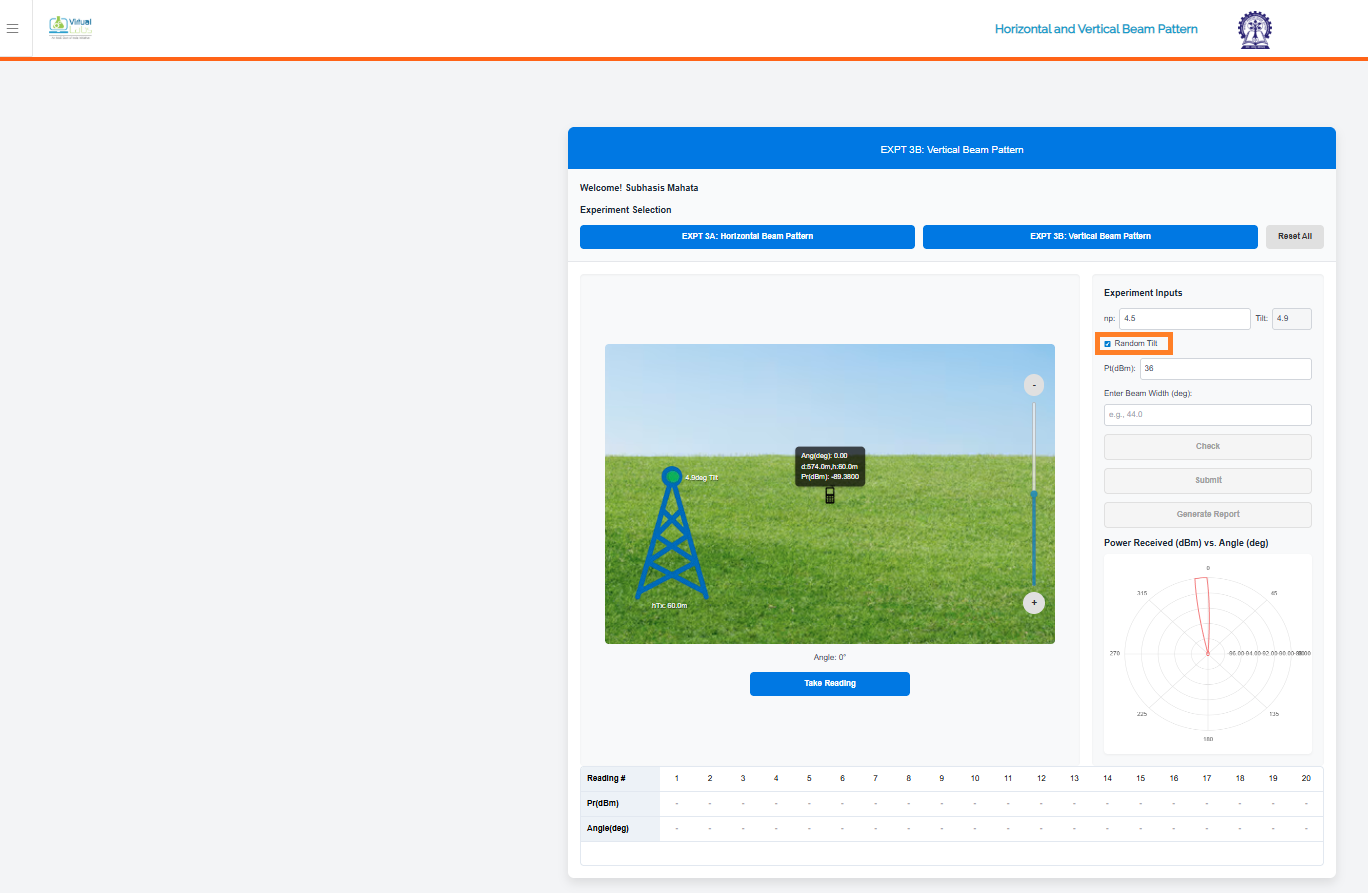Click the Enter Beam Width input field
Image resolution: width=1368 pixels, height=893 pixels.
tap(1207, 415)
